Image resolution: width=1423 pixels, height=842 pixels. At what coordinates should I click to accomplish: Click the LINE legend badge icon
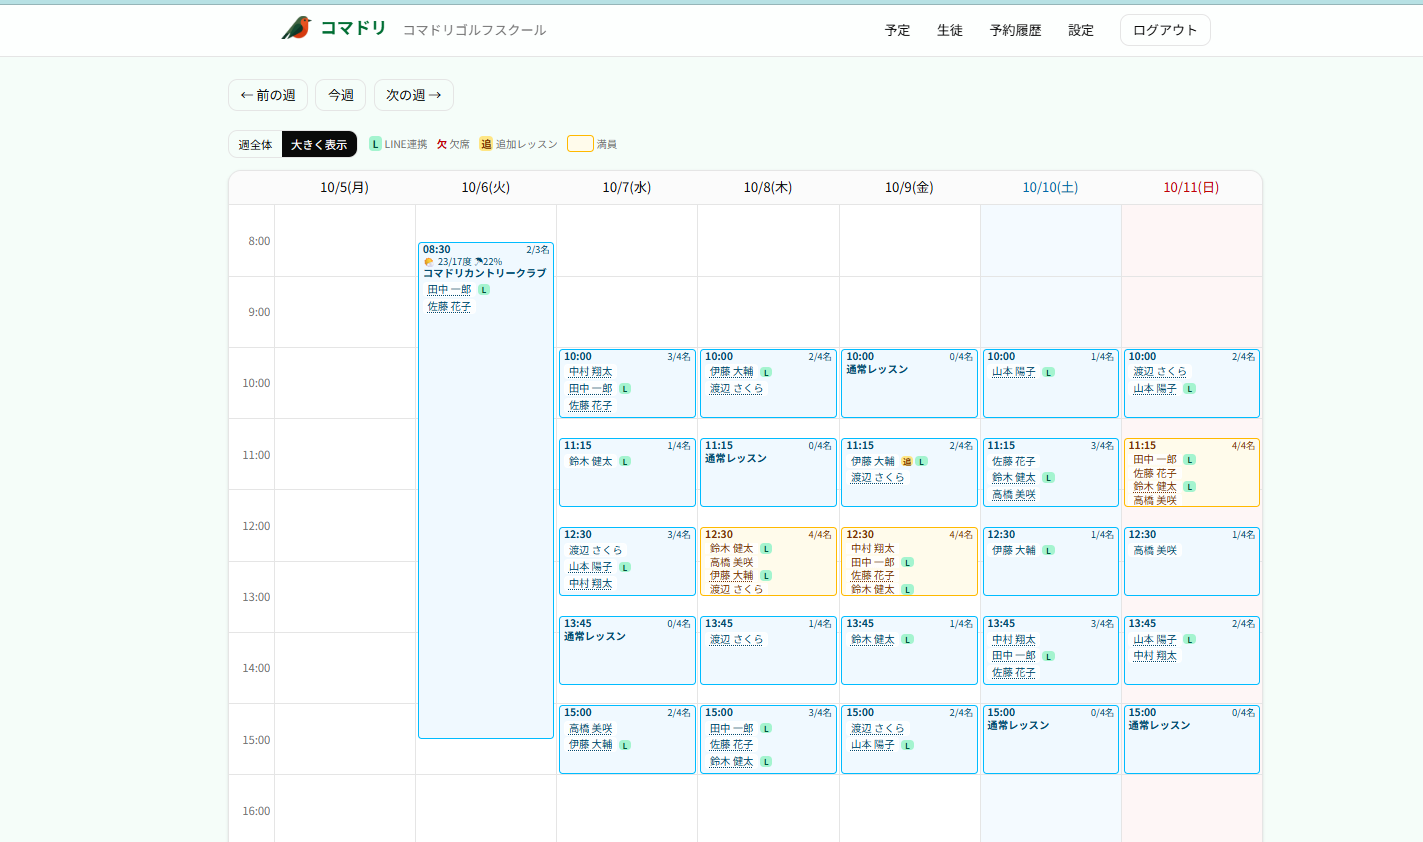376,144
